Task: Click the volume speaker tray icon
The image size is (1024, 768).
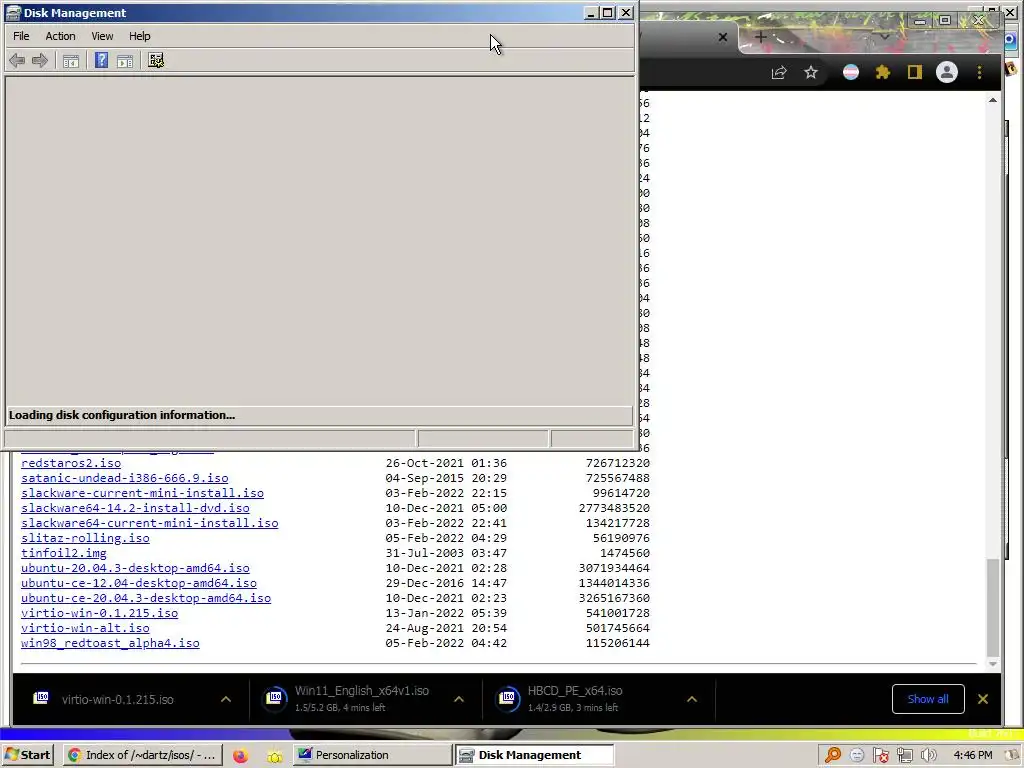Action: pos(928,756)
